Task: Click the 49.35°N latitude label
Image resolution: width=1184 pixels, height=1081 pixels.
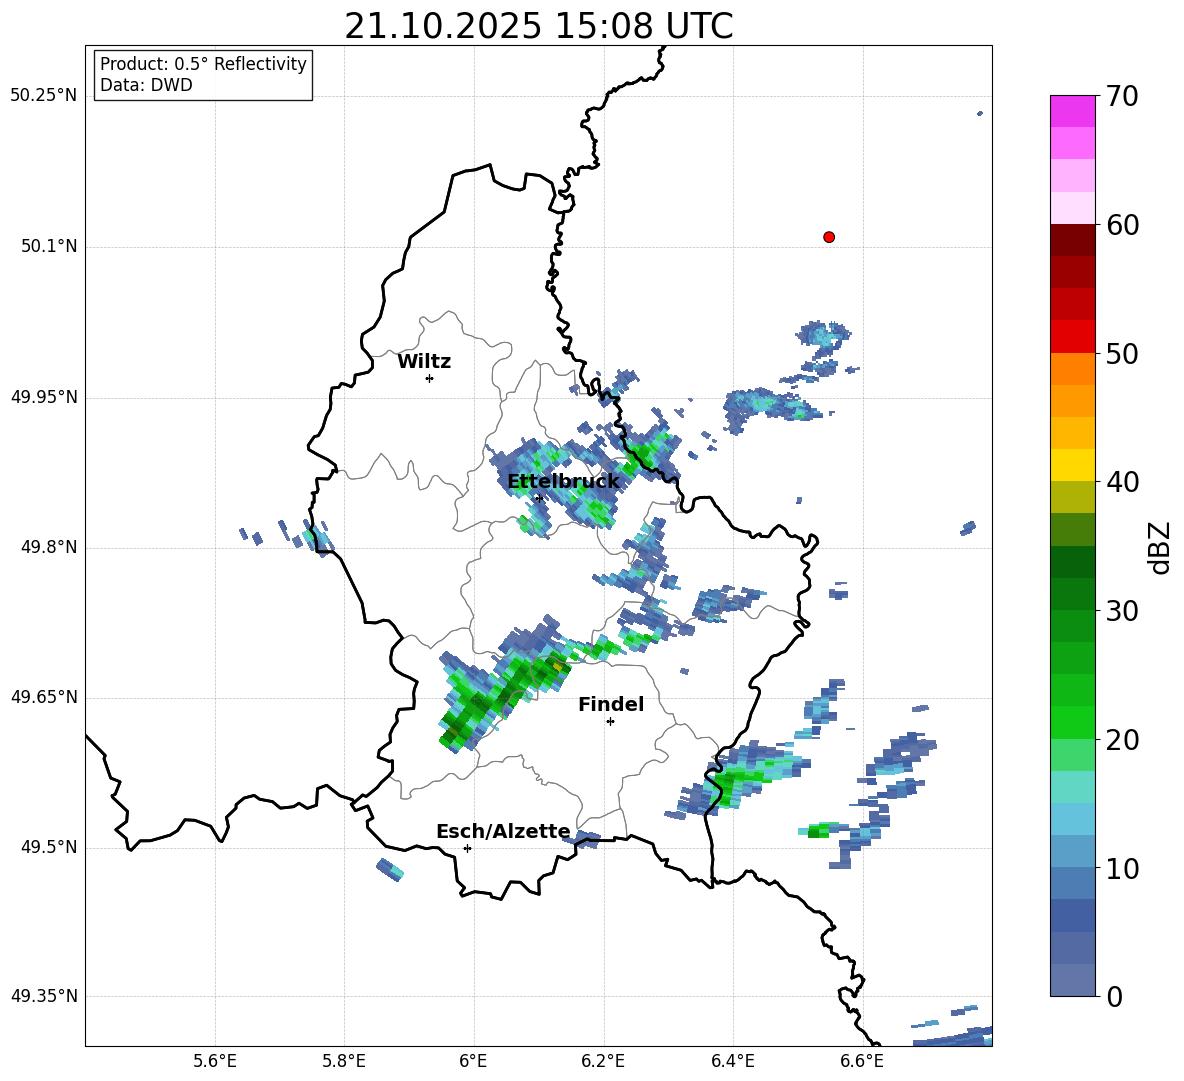Action: pos(44,996)
